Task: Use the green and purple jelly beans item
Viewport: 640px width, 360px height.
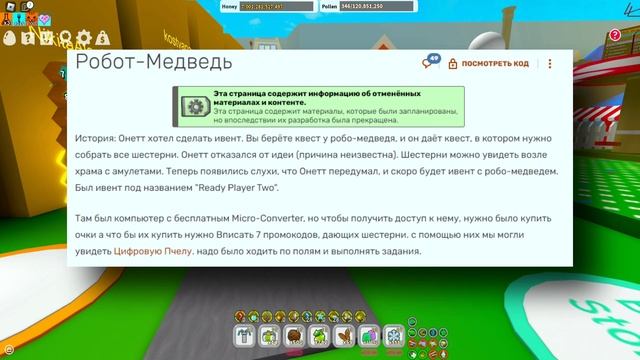Action: click(x=369, y=336)
